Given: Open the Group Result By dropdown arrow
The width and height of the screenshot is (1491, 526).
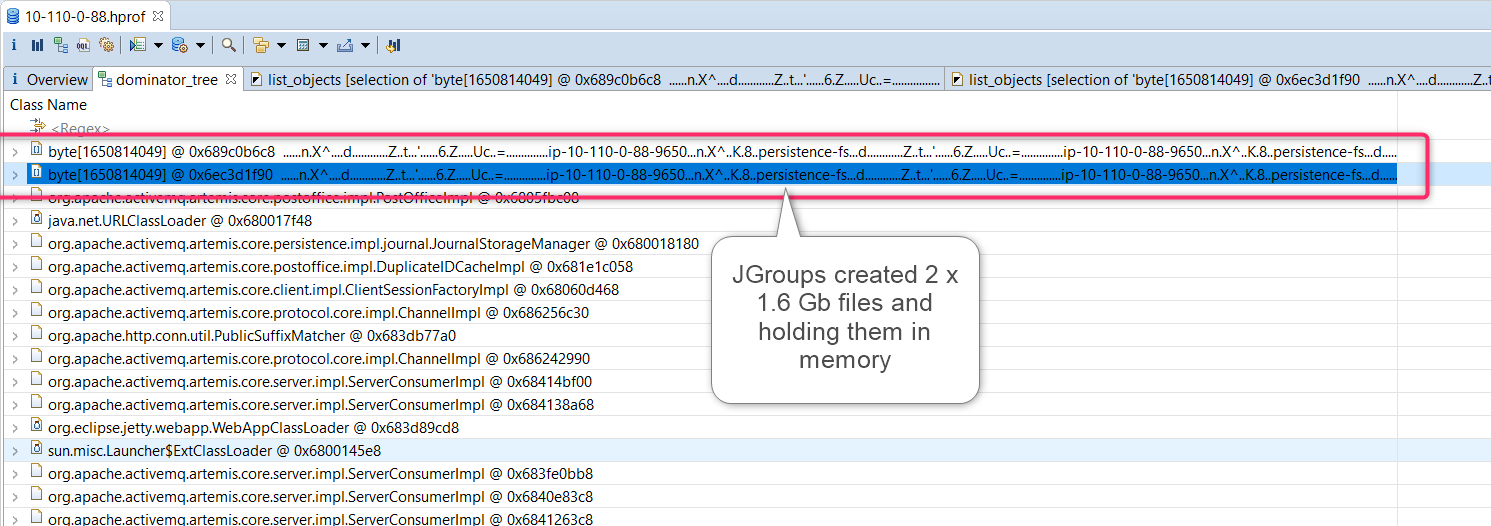Looking at the screenshot, I should (281, 46).
